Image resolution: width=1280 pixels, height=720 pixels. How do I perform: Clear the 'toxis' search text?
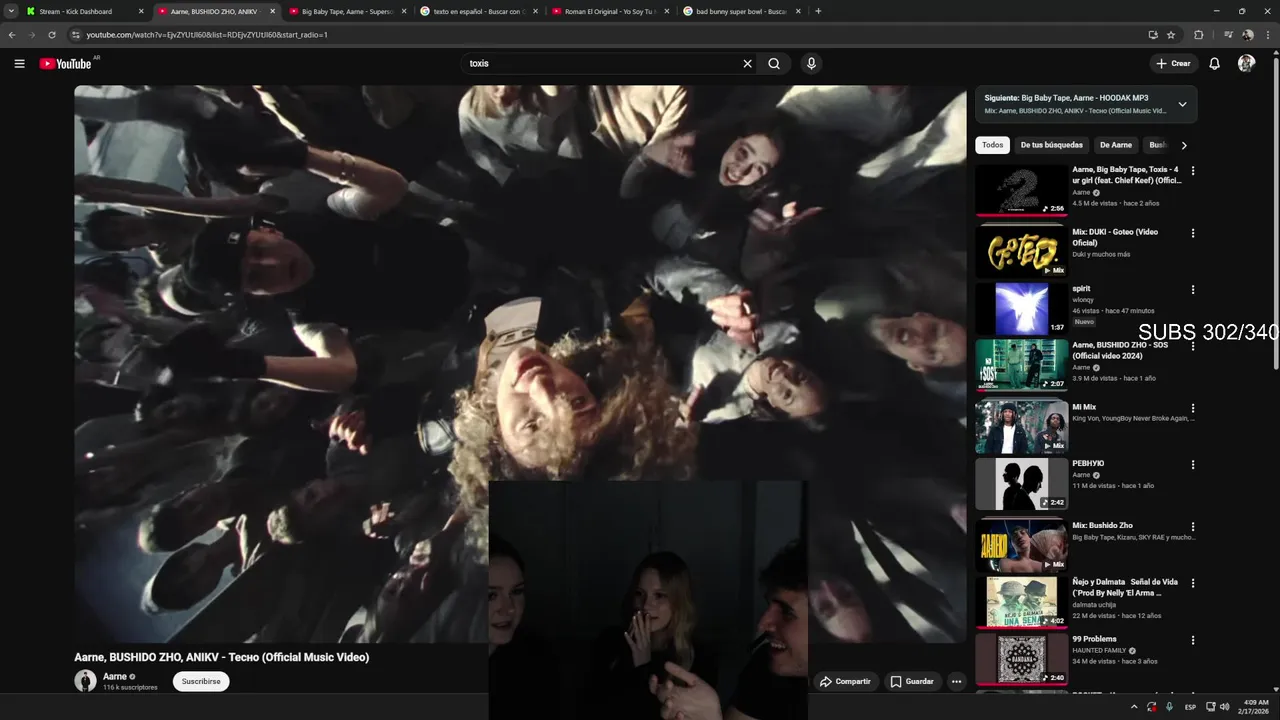[x=747, y=63]
